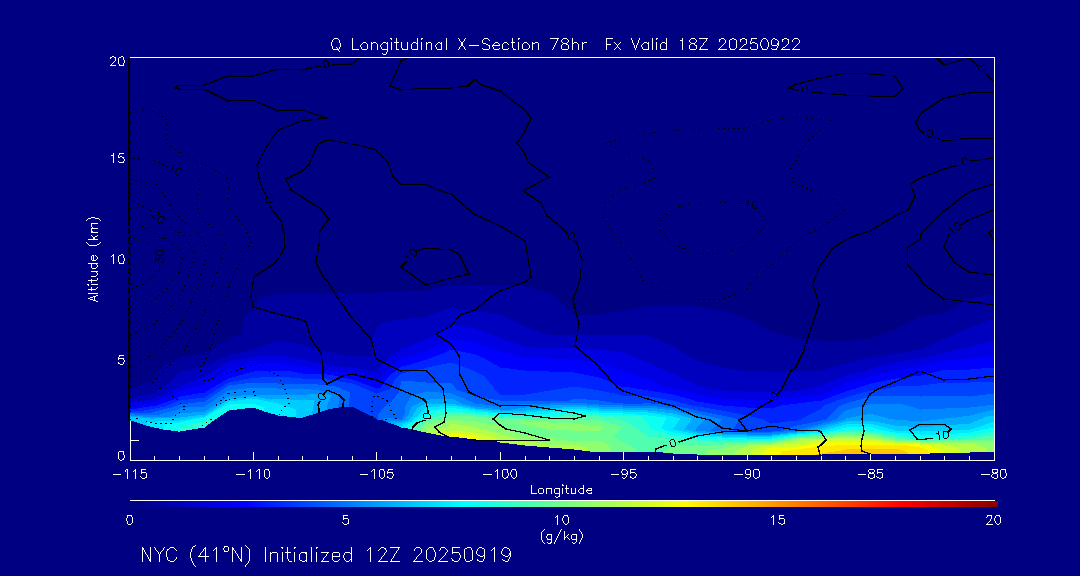This screenshot has height=576, width=1080.
Task: Click the "-115" longitude tick label
Action: 130,475
